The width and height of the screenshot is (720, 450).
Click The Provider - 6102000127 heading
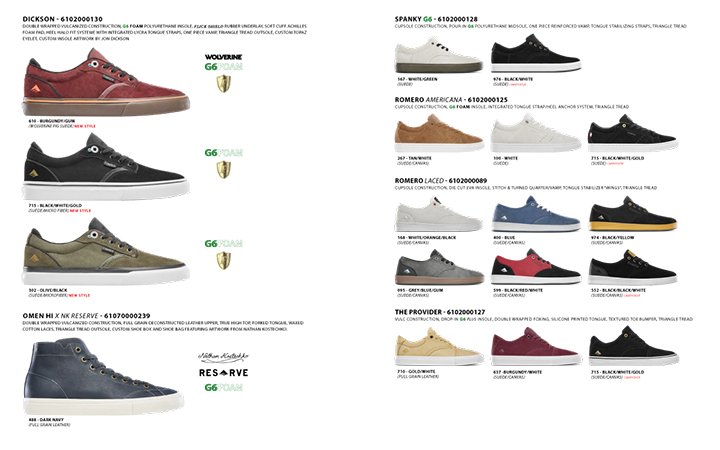tap(440, 312)
